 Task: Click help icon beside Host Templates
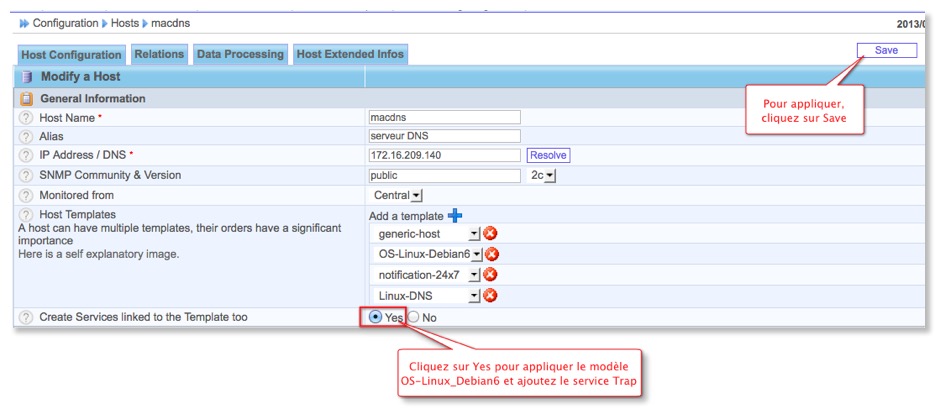pyautogui.click(x=26, y=215)
